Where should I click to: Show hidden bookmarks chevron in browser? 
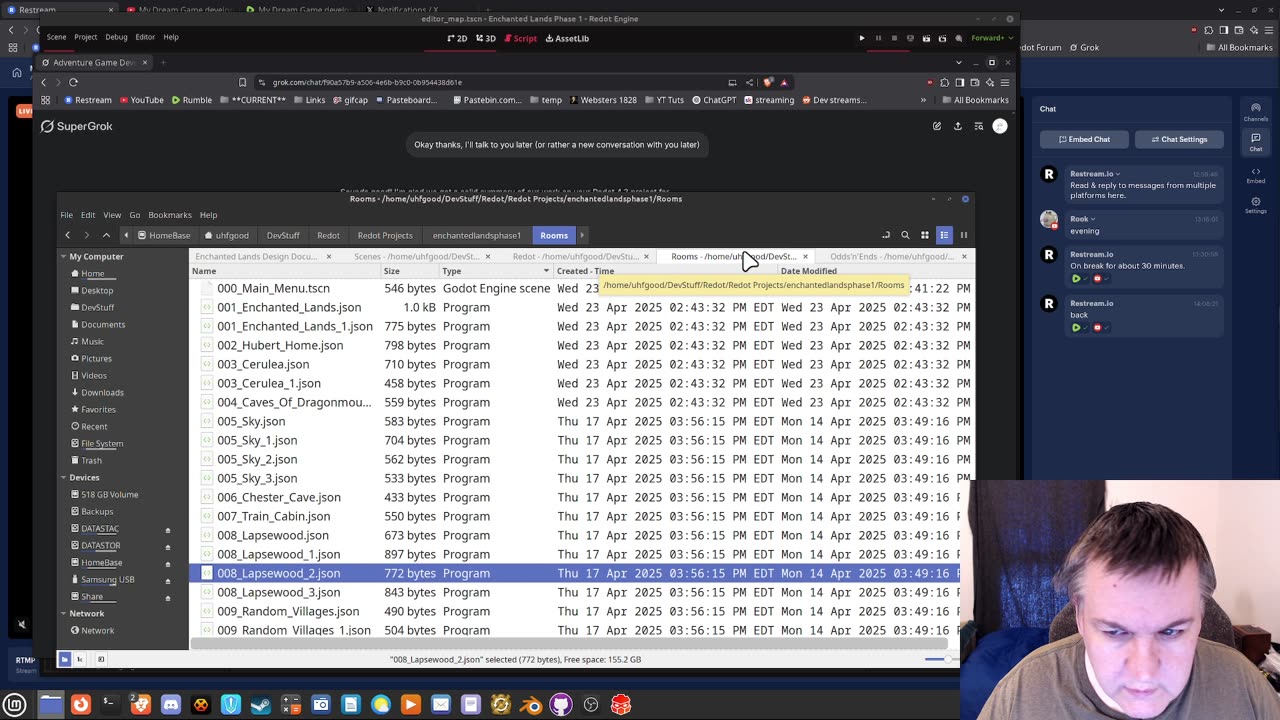pos(923,100)
